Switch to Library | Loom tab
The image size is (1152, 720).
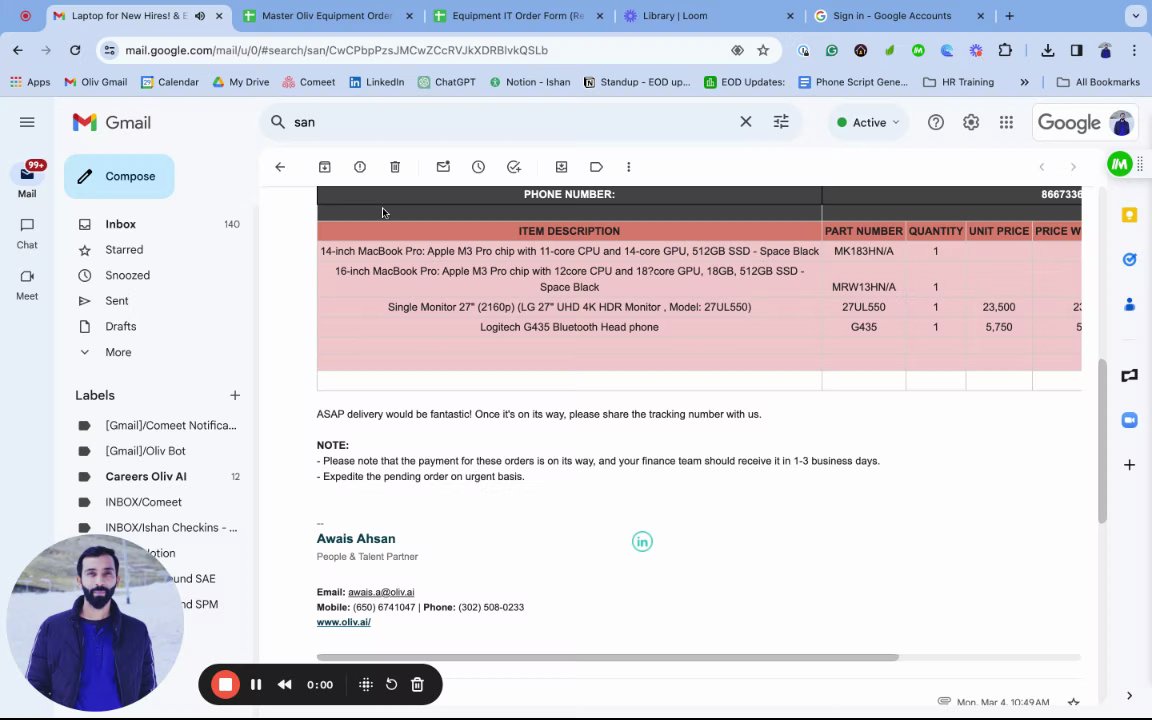(709, 15)
